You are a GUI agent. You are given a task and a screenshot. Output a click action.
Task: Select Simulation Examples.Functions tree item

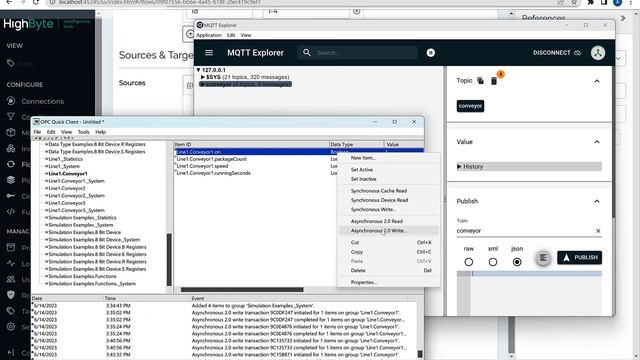(82, 276)
